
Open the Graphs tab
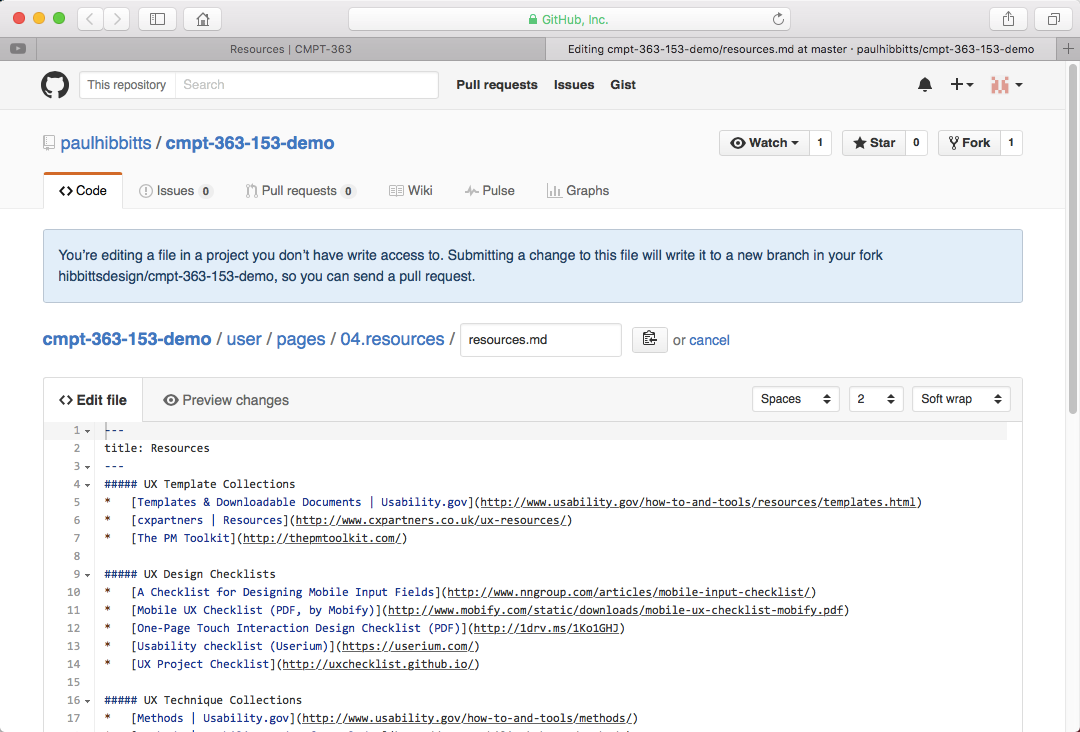578,191
